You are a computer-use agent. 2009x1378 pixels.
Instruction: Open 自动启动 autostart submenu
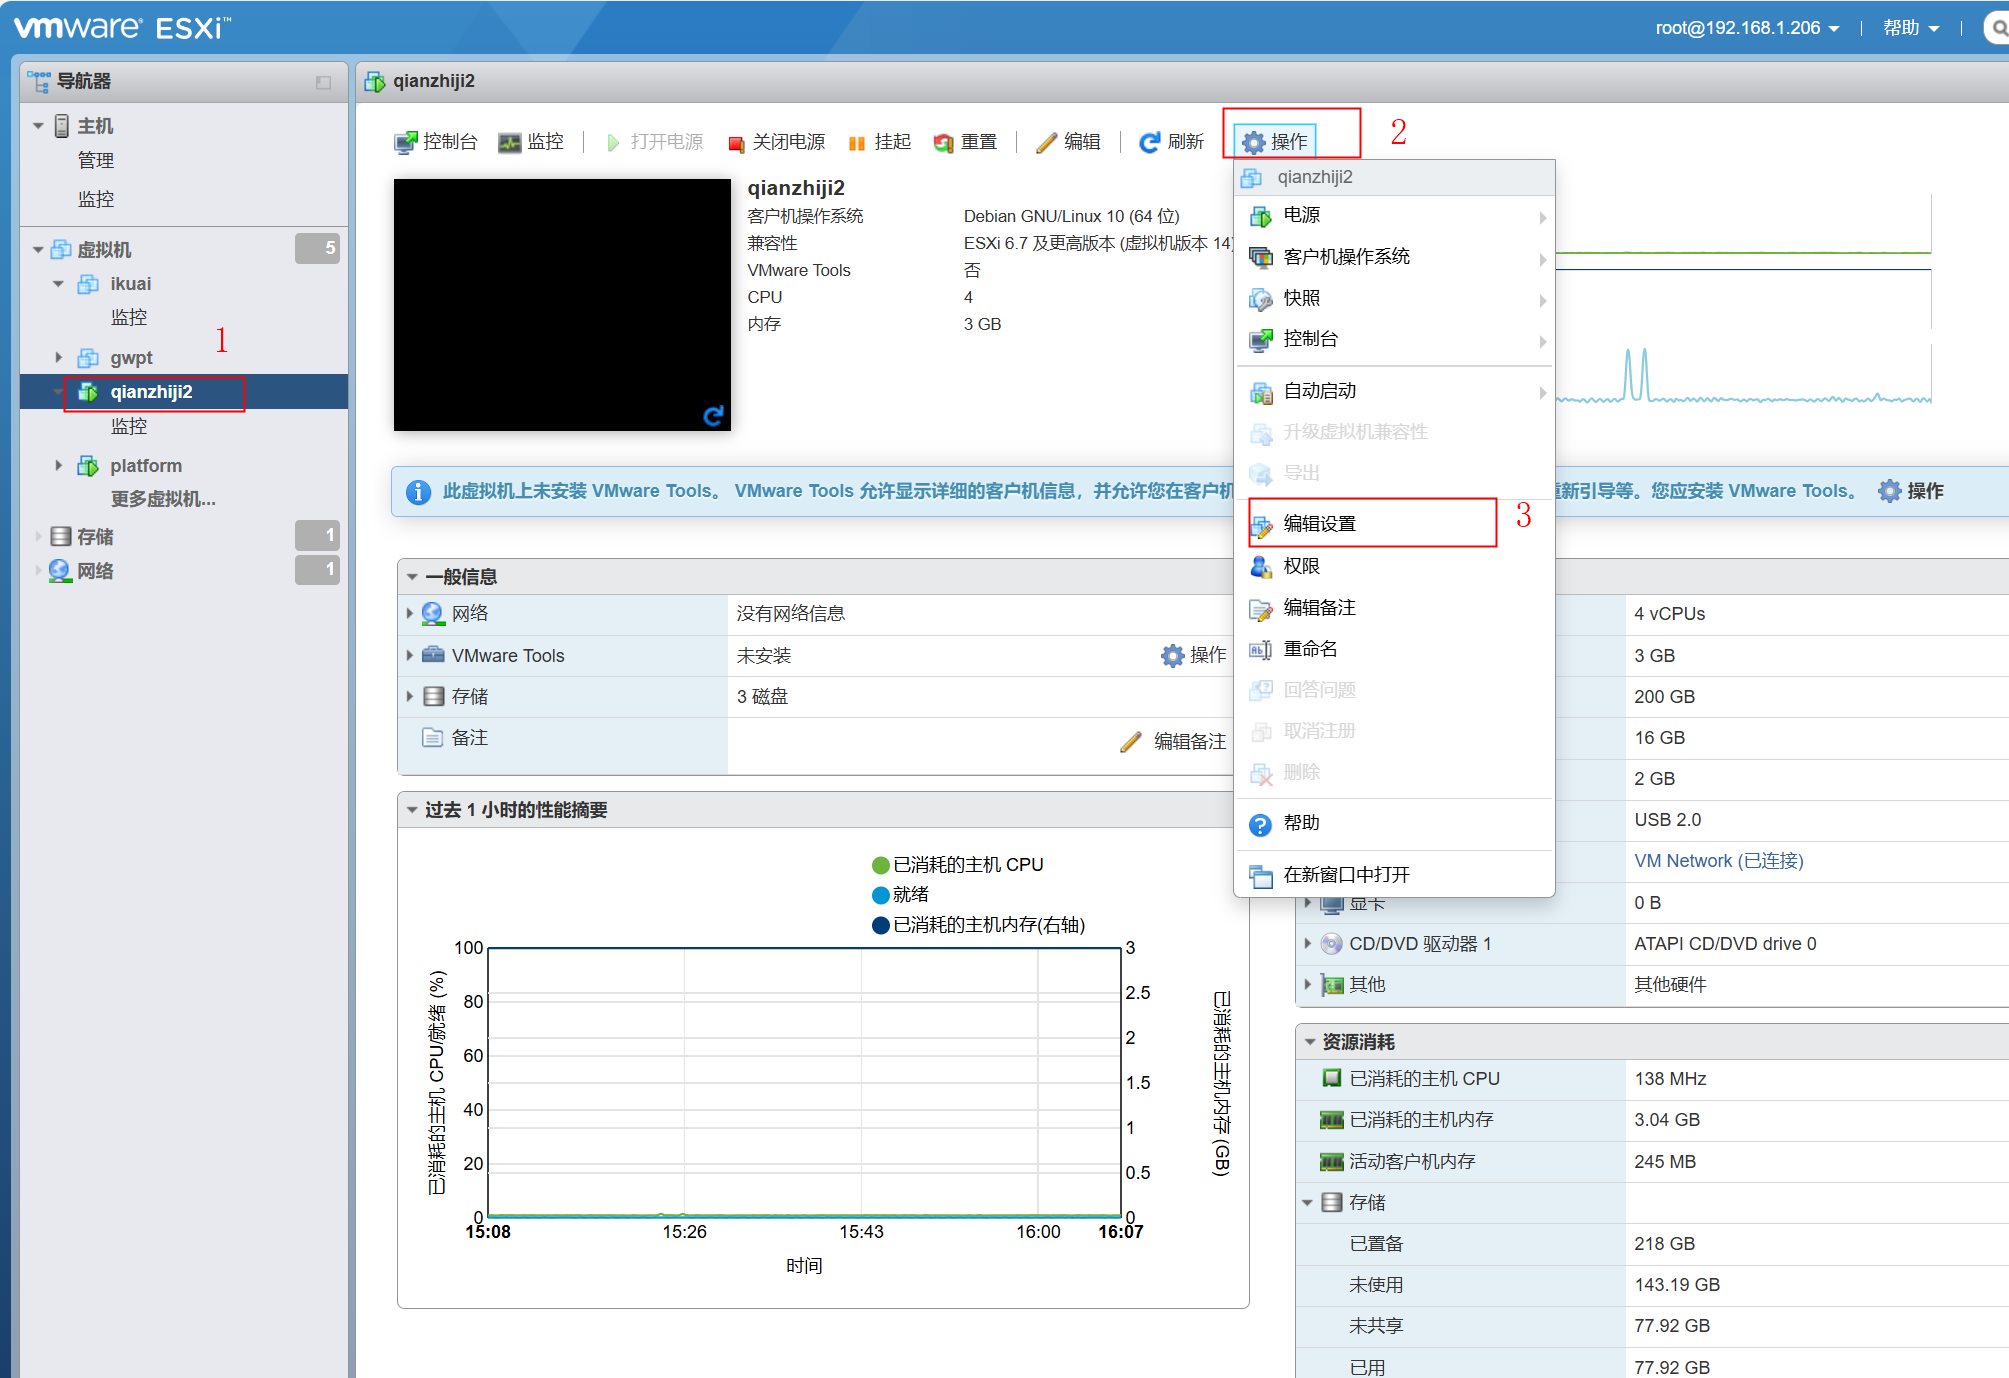1394,391
